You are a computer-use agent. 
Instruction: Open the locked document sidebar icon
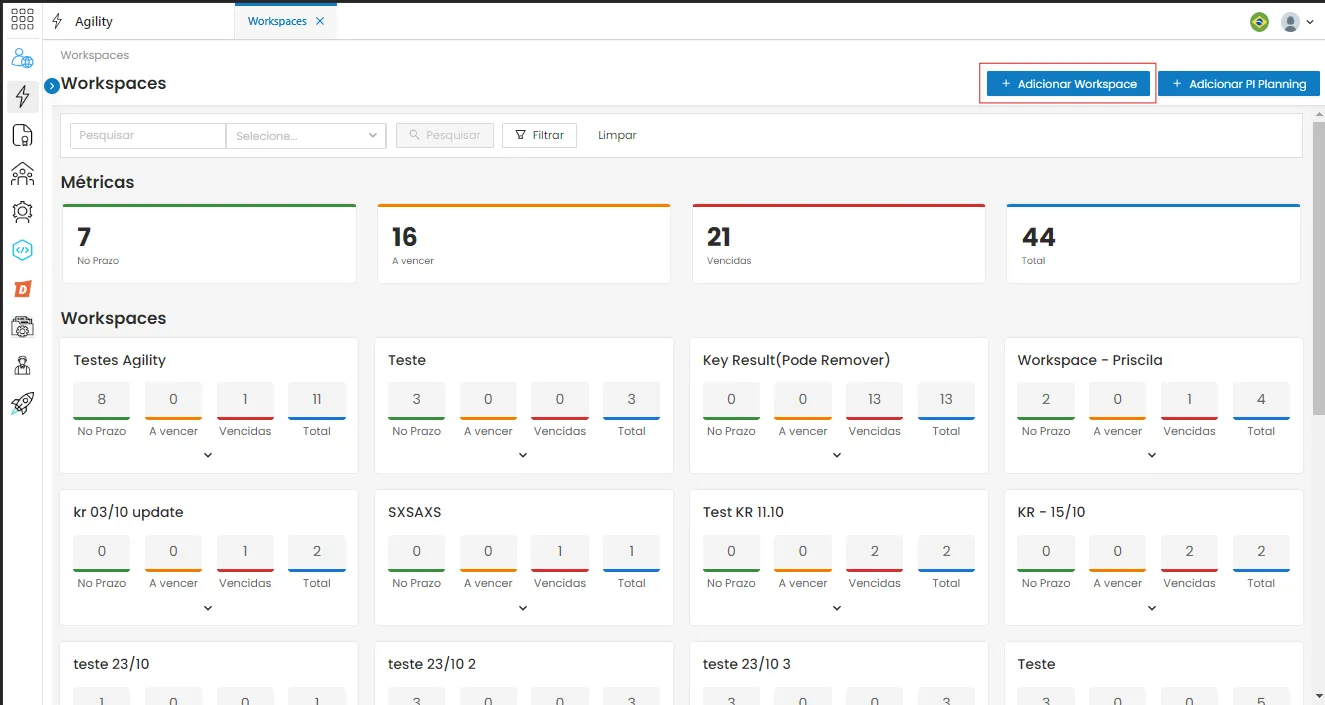[x=22, y=135]
